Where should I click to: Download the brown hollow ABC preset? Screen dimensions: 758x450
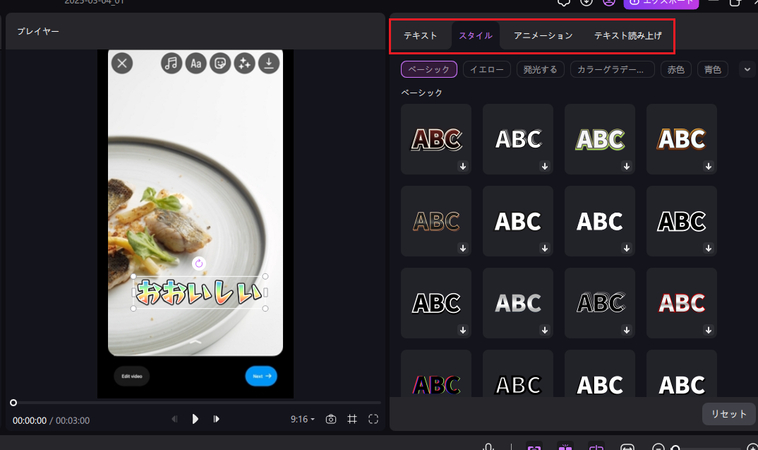point(463,248)
